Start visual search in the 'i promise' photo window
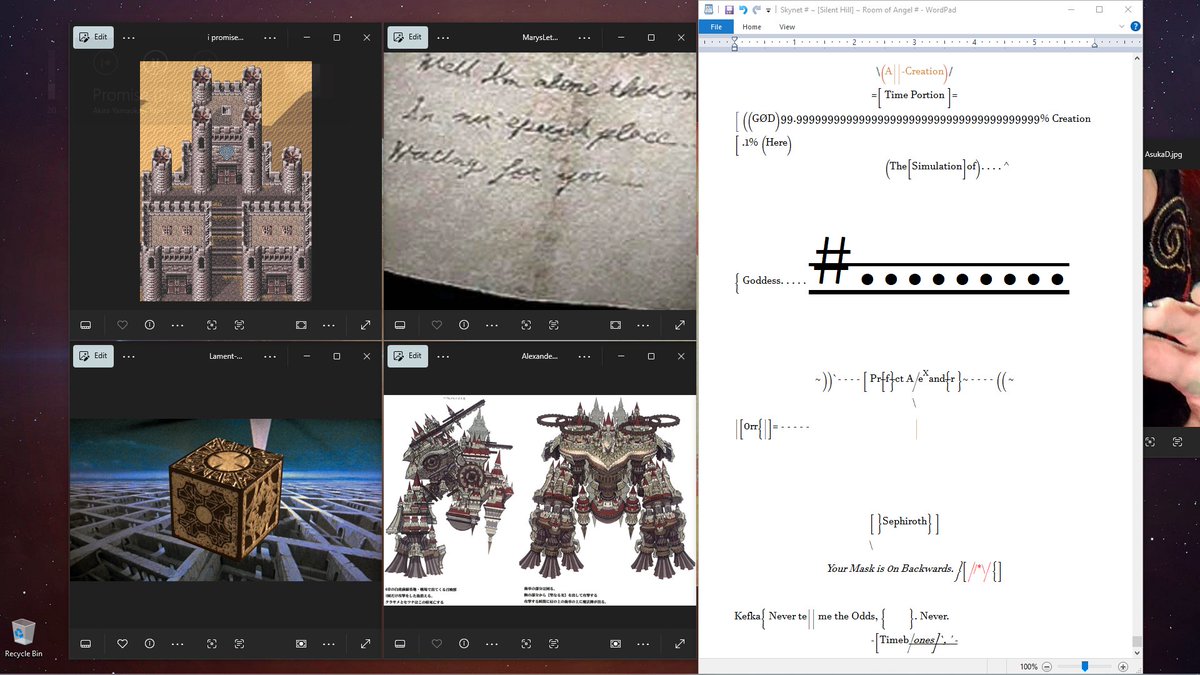The height and width of the screenshot is (675, 1200). coord(212,325)
